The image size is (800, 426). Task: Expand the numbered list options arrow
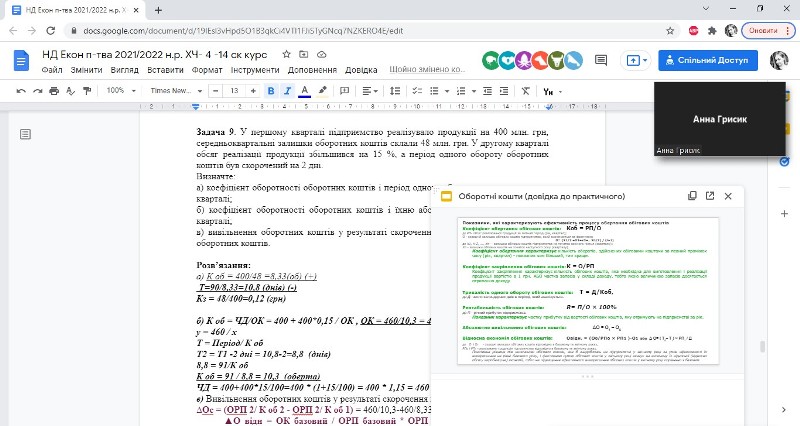[x=474, y=91]
